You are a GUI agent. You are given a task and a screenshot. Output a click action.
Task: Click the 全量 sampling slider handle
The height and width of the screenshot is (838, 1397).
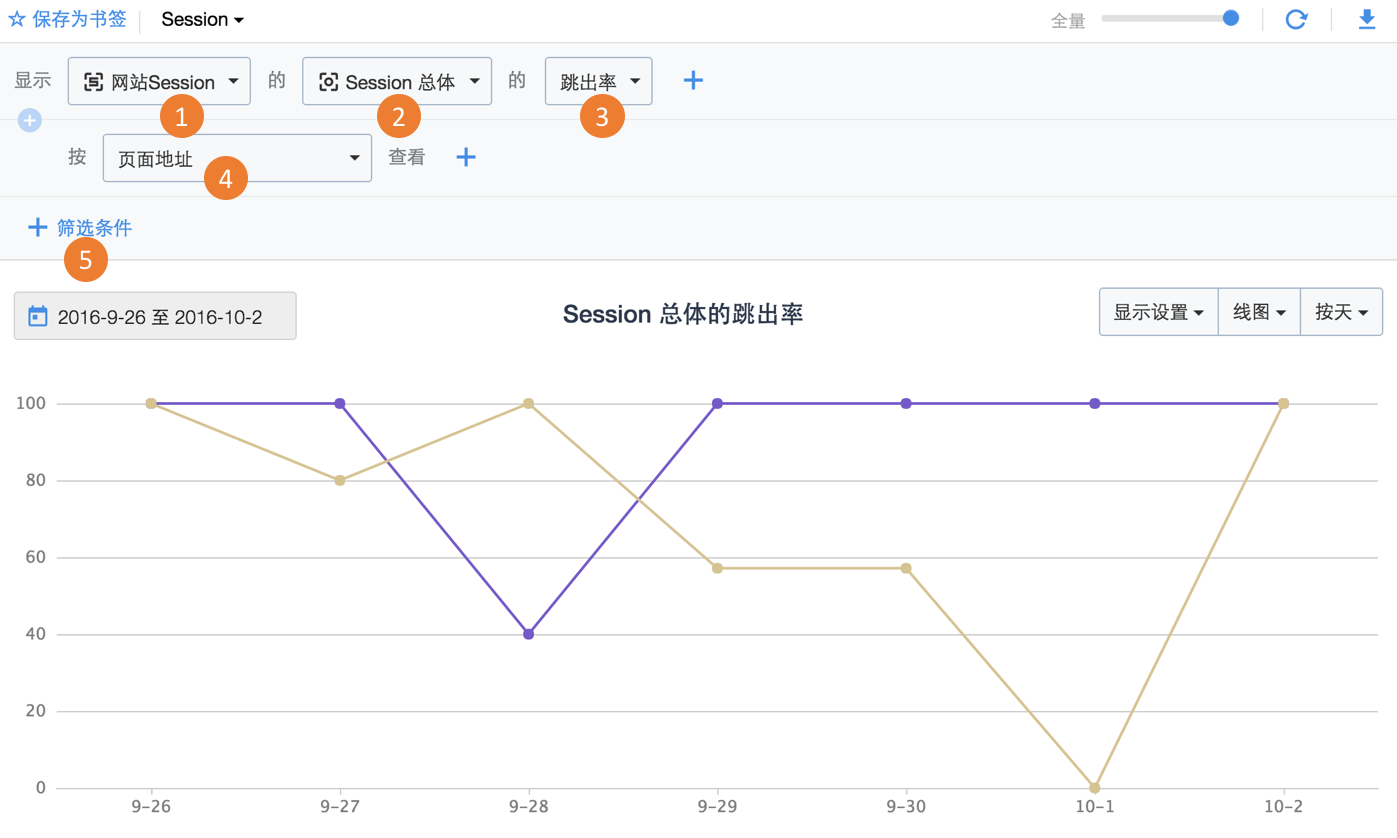[x=1231, y=18]
